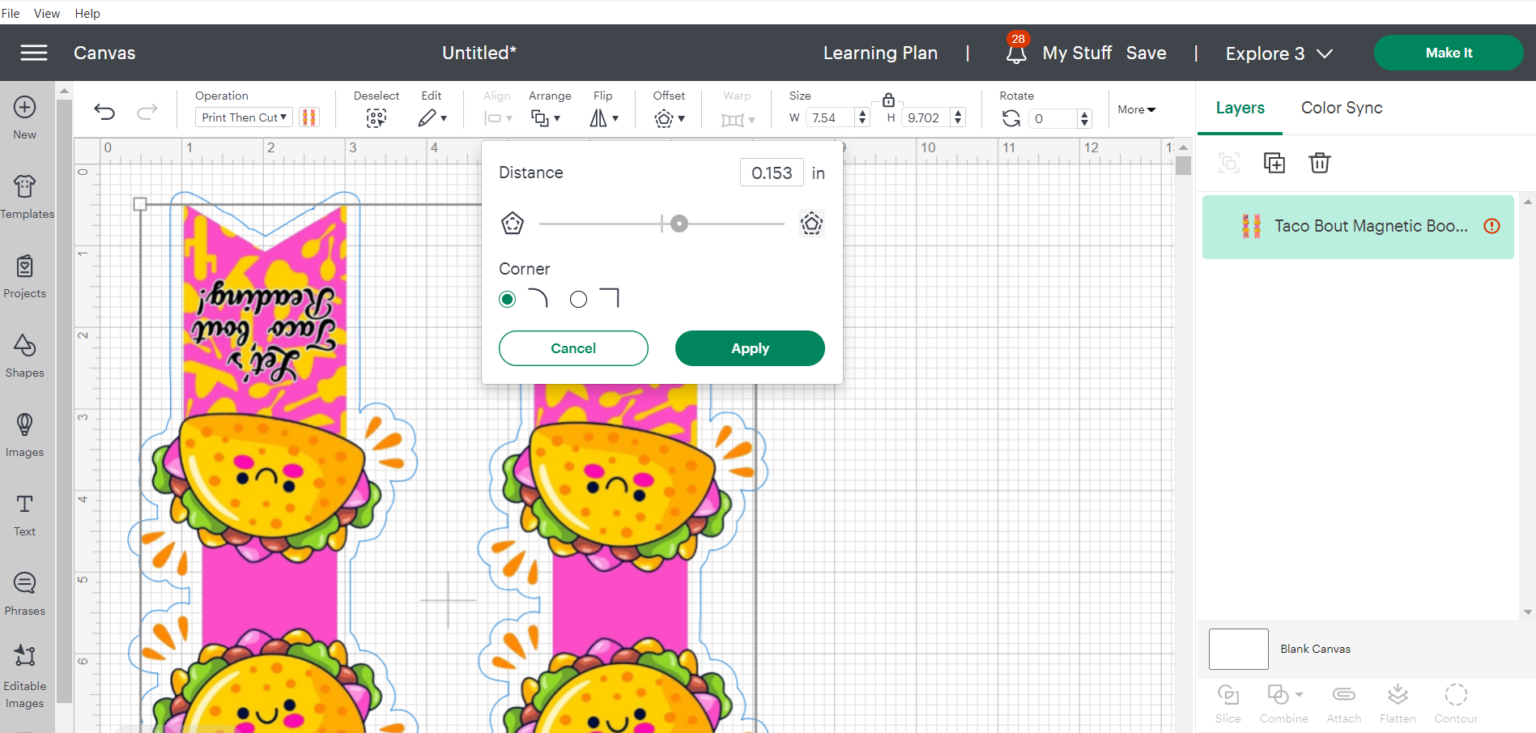Click the Distance input field
The height and width of the screenshot is (733, 1536).
tap(771, 172)
